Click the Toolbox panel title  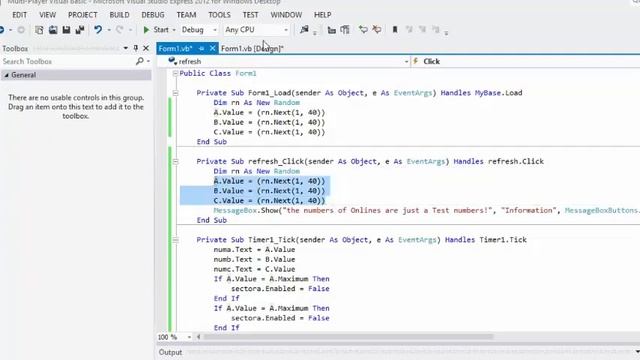(x=15, y=49)
